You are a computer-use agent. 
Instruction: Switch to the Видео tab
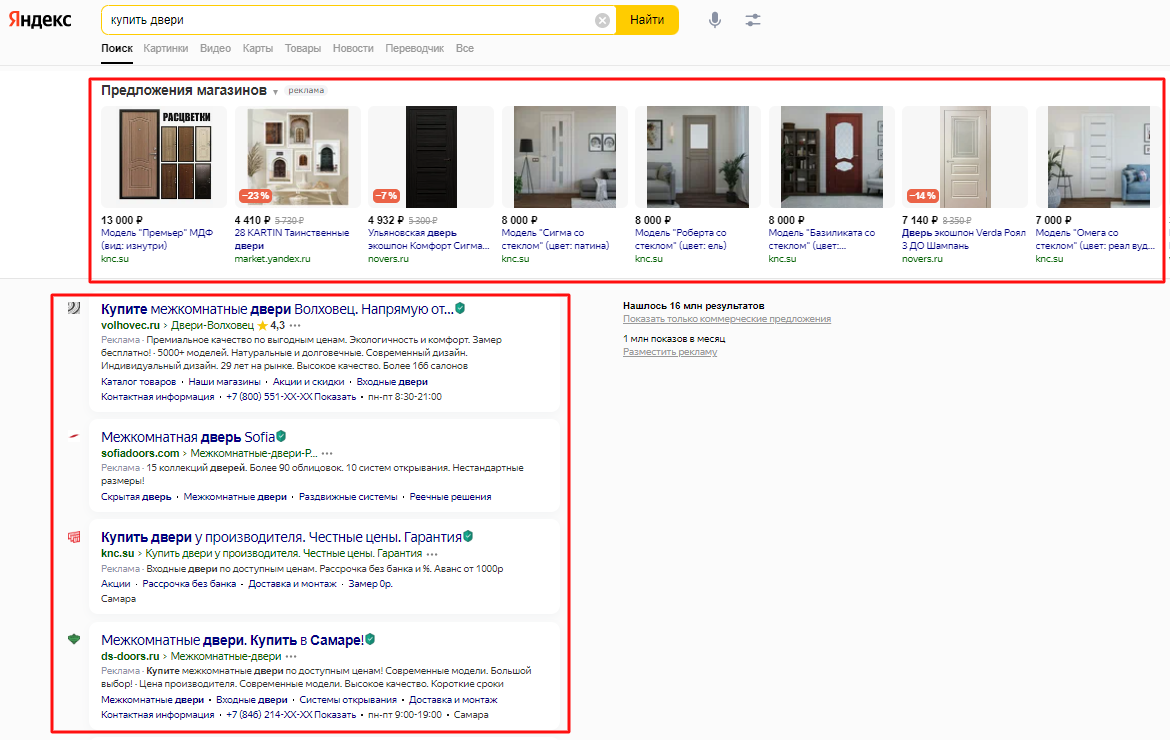(x=215, y=48)
